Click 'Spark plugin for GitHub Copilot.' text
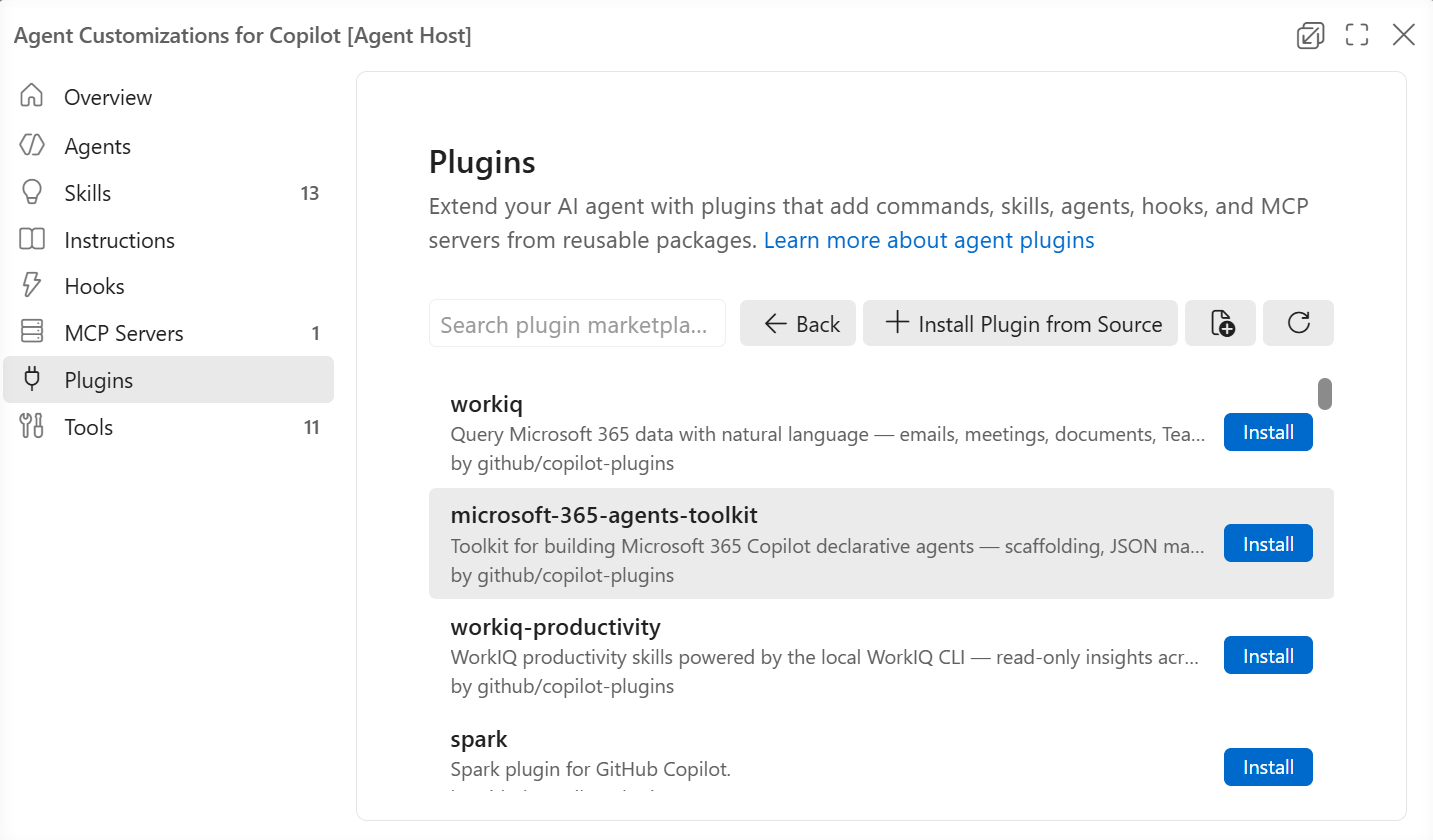Image resolution: width=1433 pixels, height=840 pixels. (591, 769)
